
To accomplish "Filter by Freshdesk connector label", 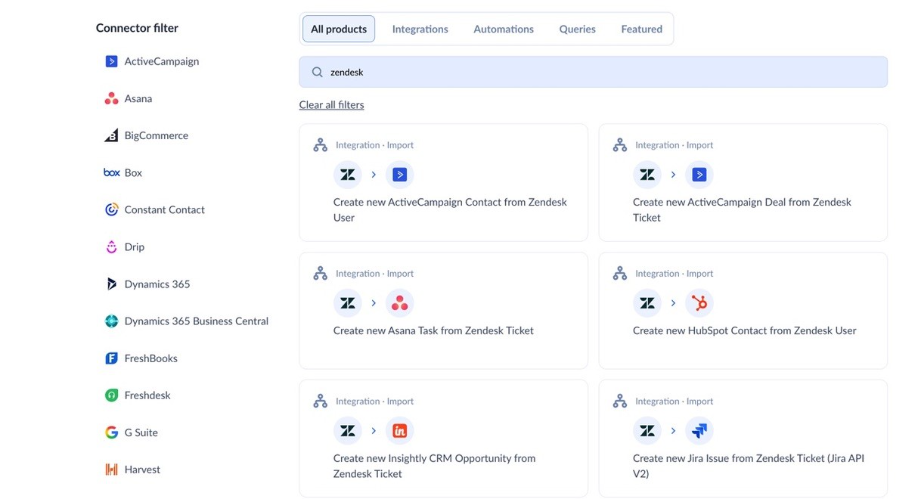I will point(147,396).
